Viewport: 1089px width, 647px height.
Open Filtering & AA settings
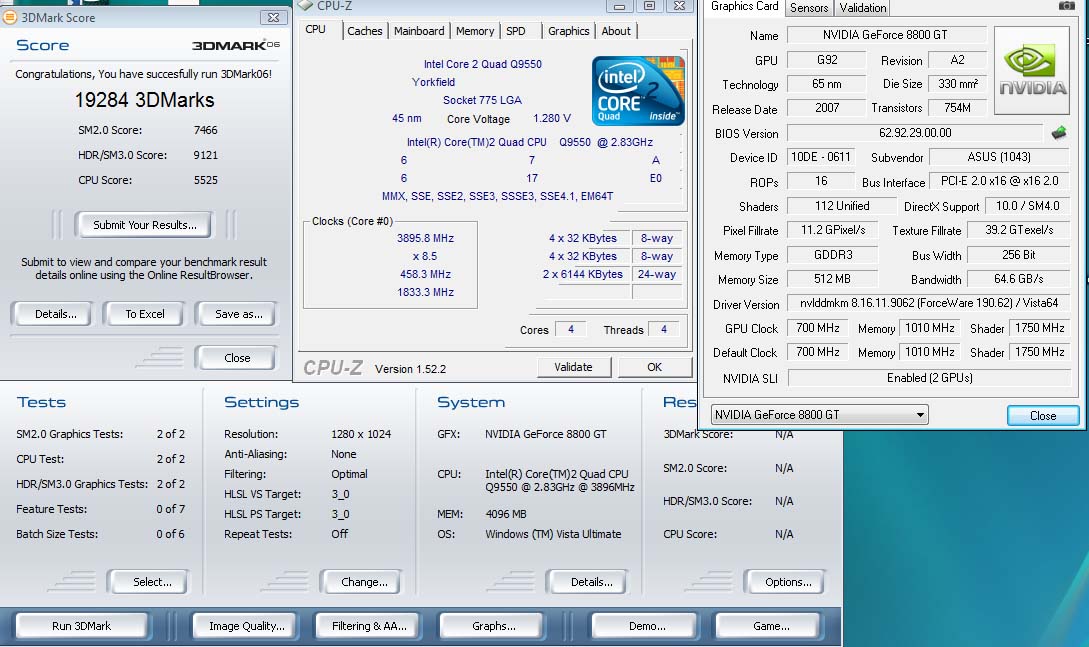coord(369,625)
